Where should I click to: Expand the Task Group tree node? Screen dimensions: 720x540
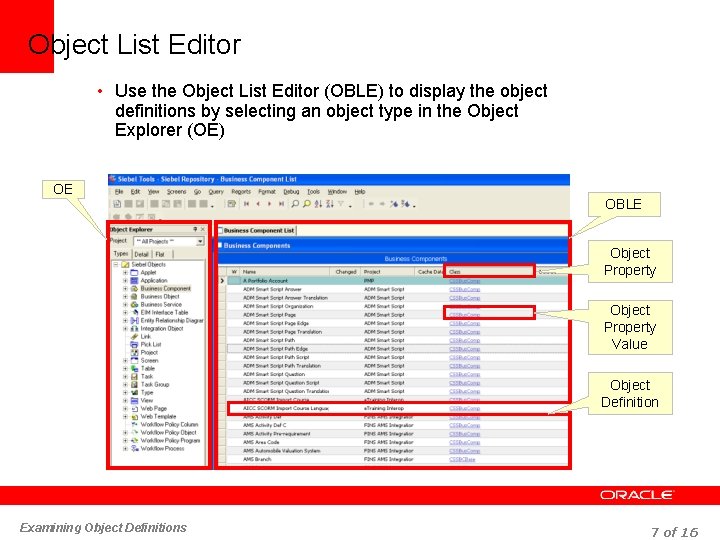click(x=125, y=384)
